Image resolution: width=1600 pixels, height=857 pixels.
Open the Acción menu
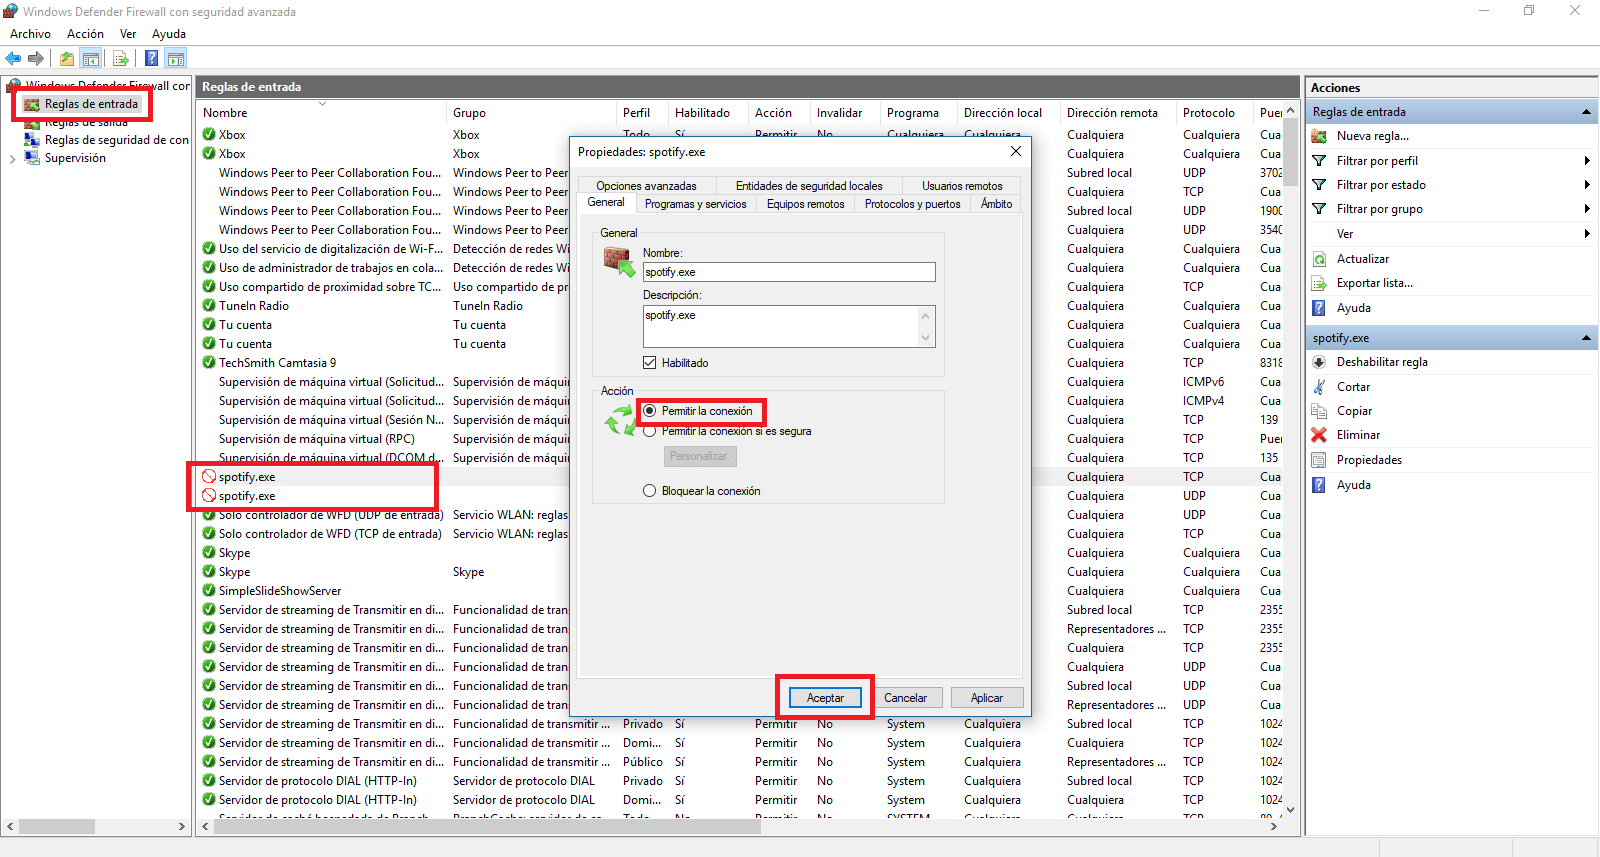click(x=85, y=34)
